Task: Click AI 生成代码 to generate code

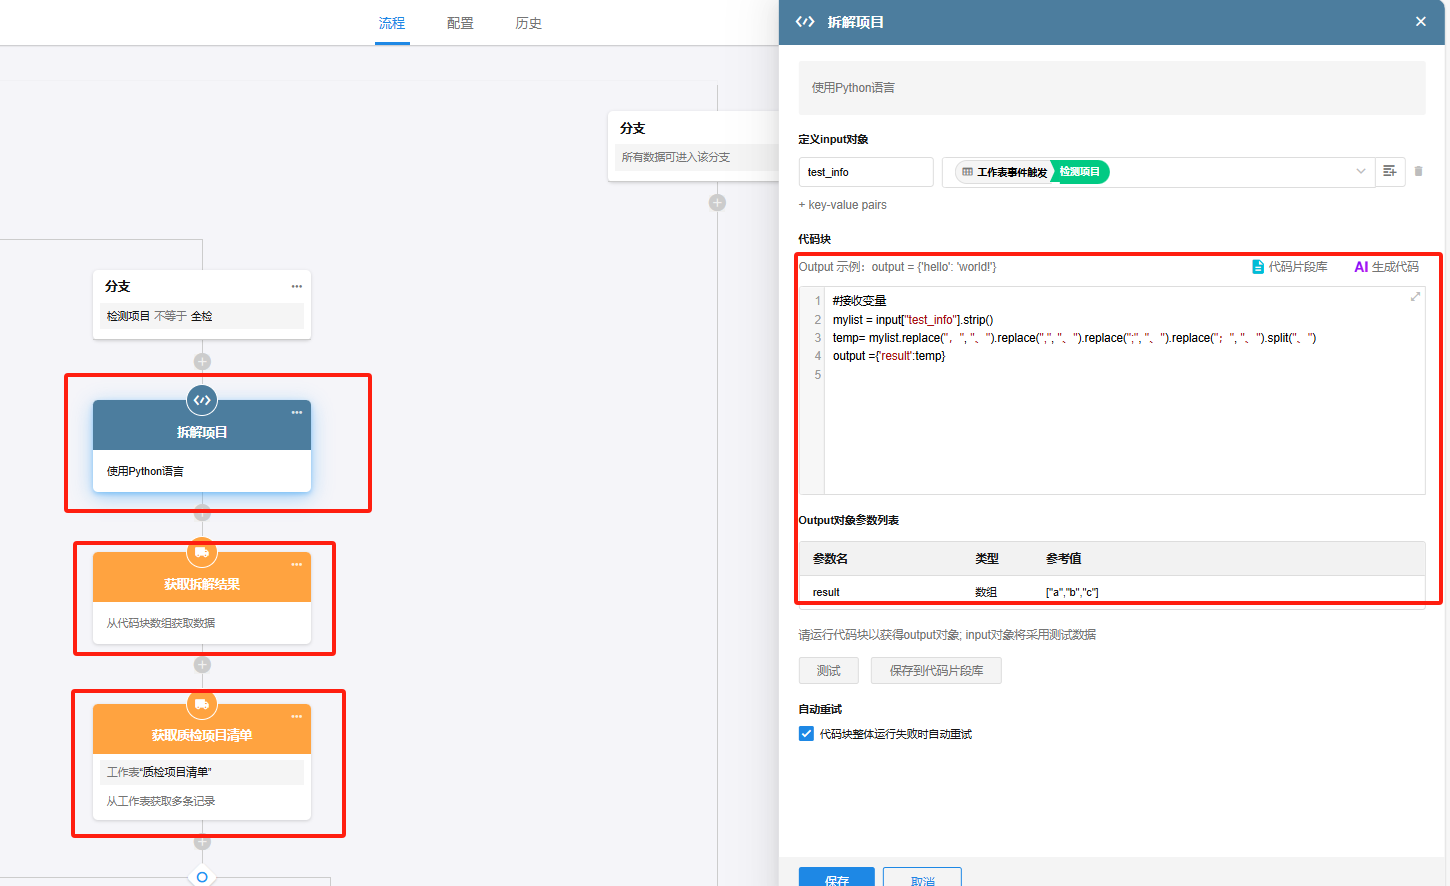Action: [1386, 267]
